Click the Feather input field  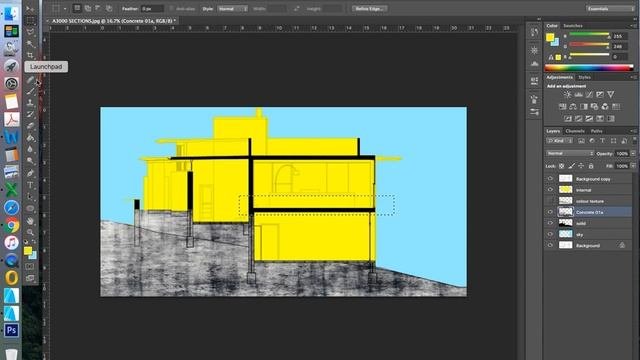(x=152, y=9)
